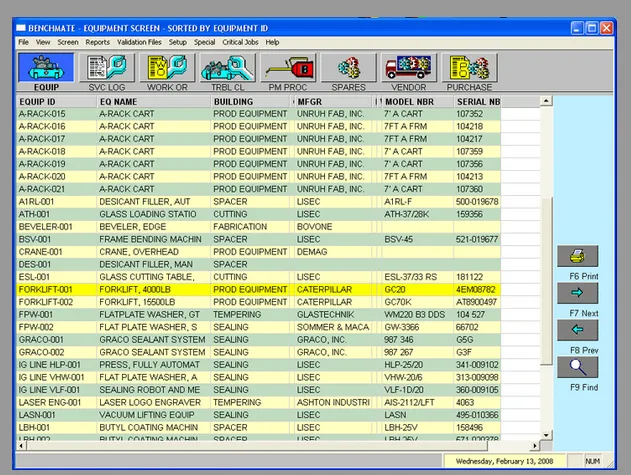Open the Screen menu
Image resolution: width=631 pixels, height=475 pixels.
pyautogui.click(x=68, y=42)
